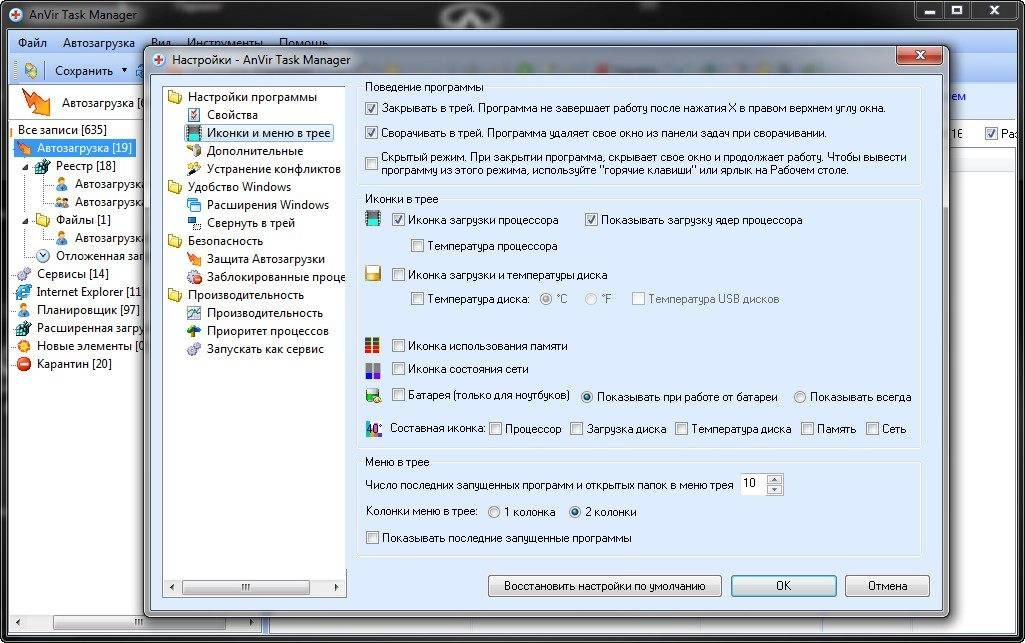Click settings tree scrollbar right arrow
Viewport: 1025px width, 643px height.
coord(337,587)
